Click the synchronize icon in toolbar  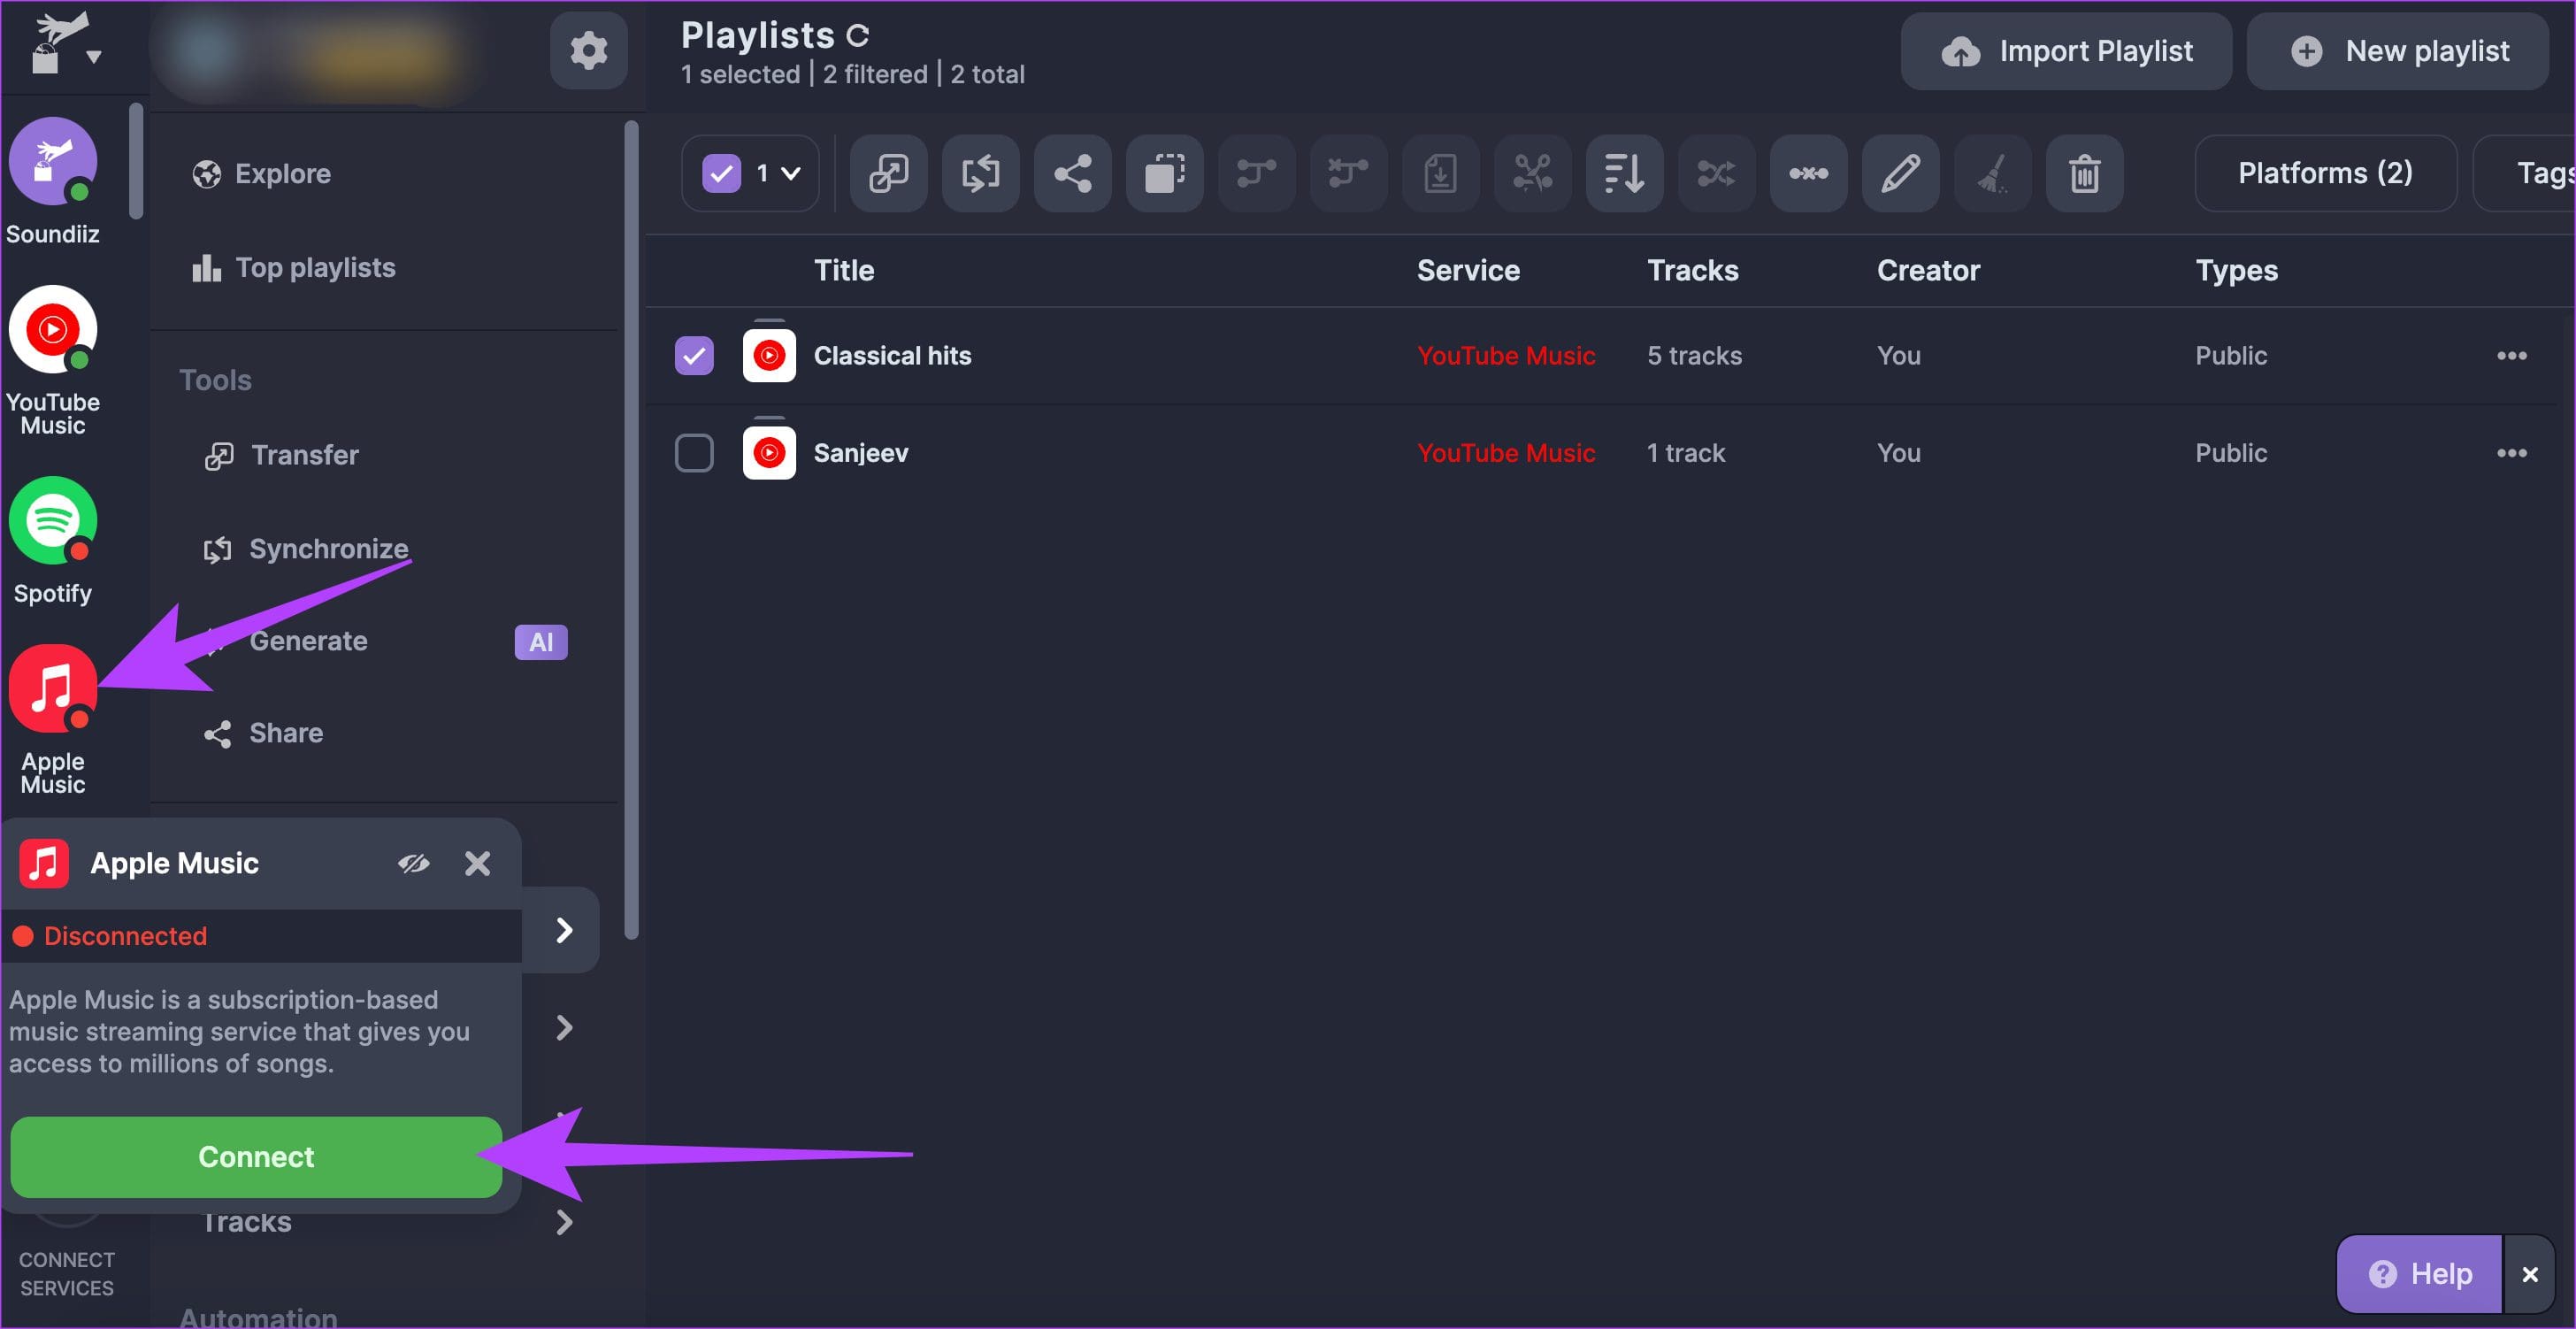[980, 173]
